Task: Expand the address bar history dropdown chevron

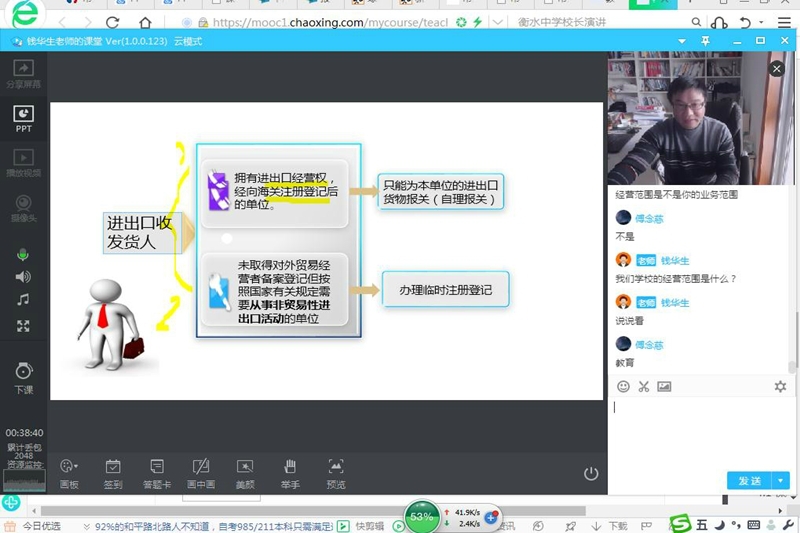Action: point(497,22)
